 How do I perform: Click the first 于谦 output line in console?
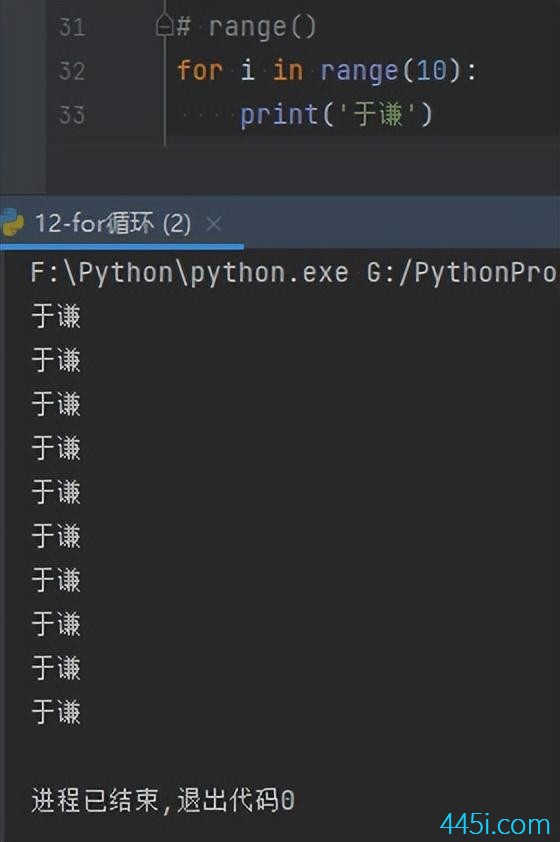click(56, 316)
